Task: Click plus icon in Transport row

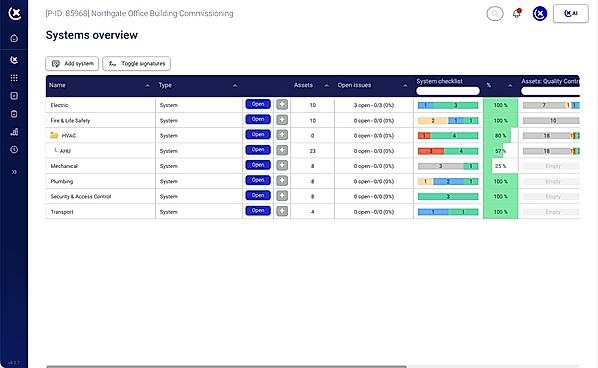Action: tap(282, 211)
